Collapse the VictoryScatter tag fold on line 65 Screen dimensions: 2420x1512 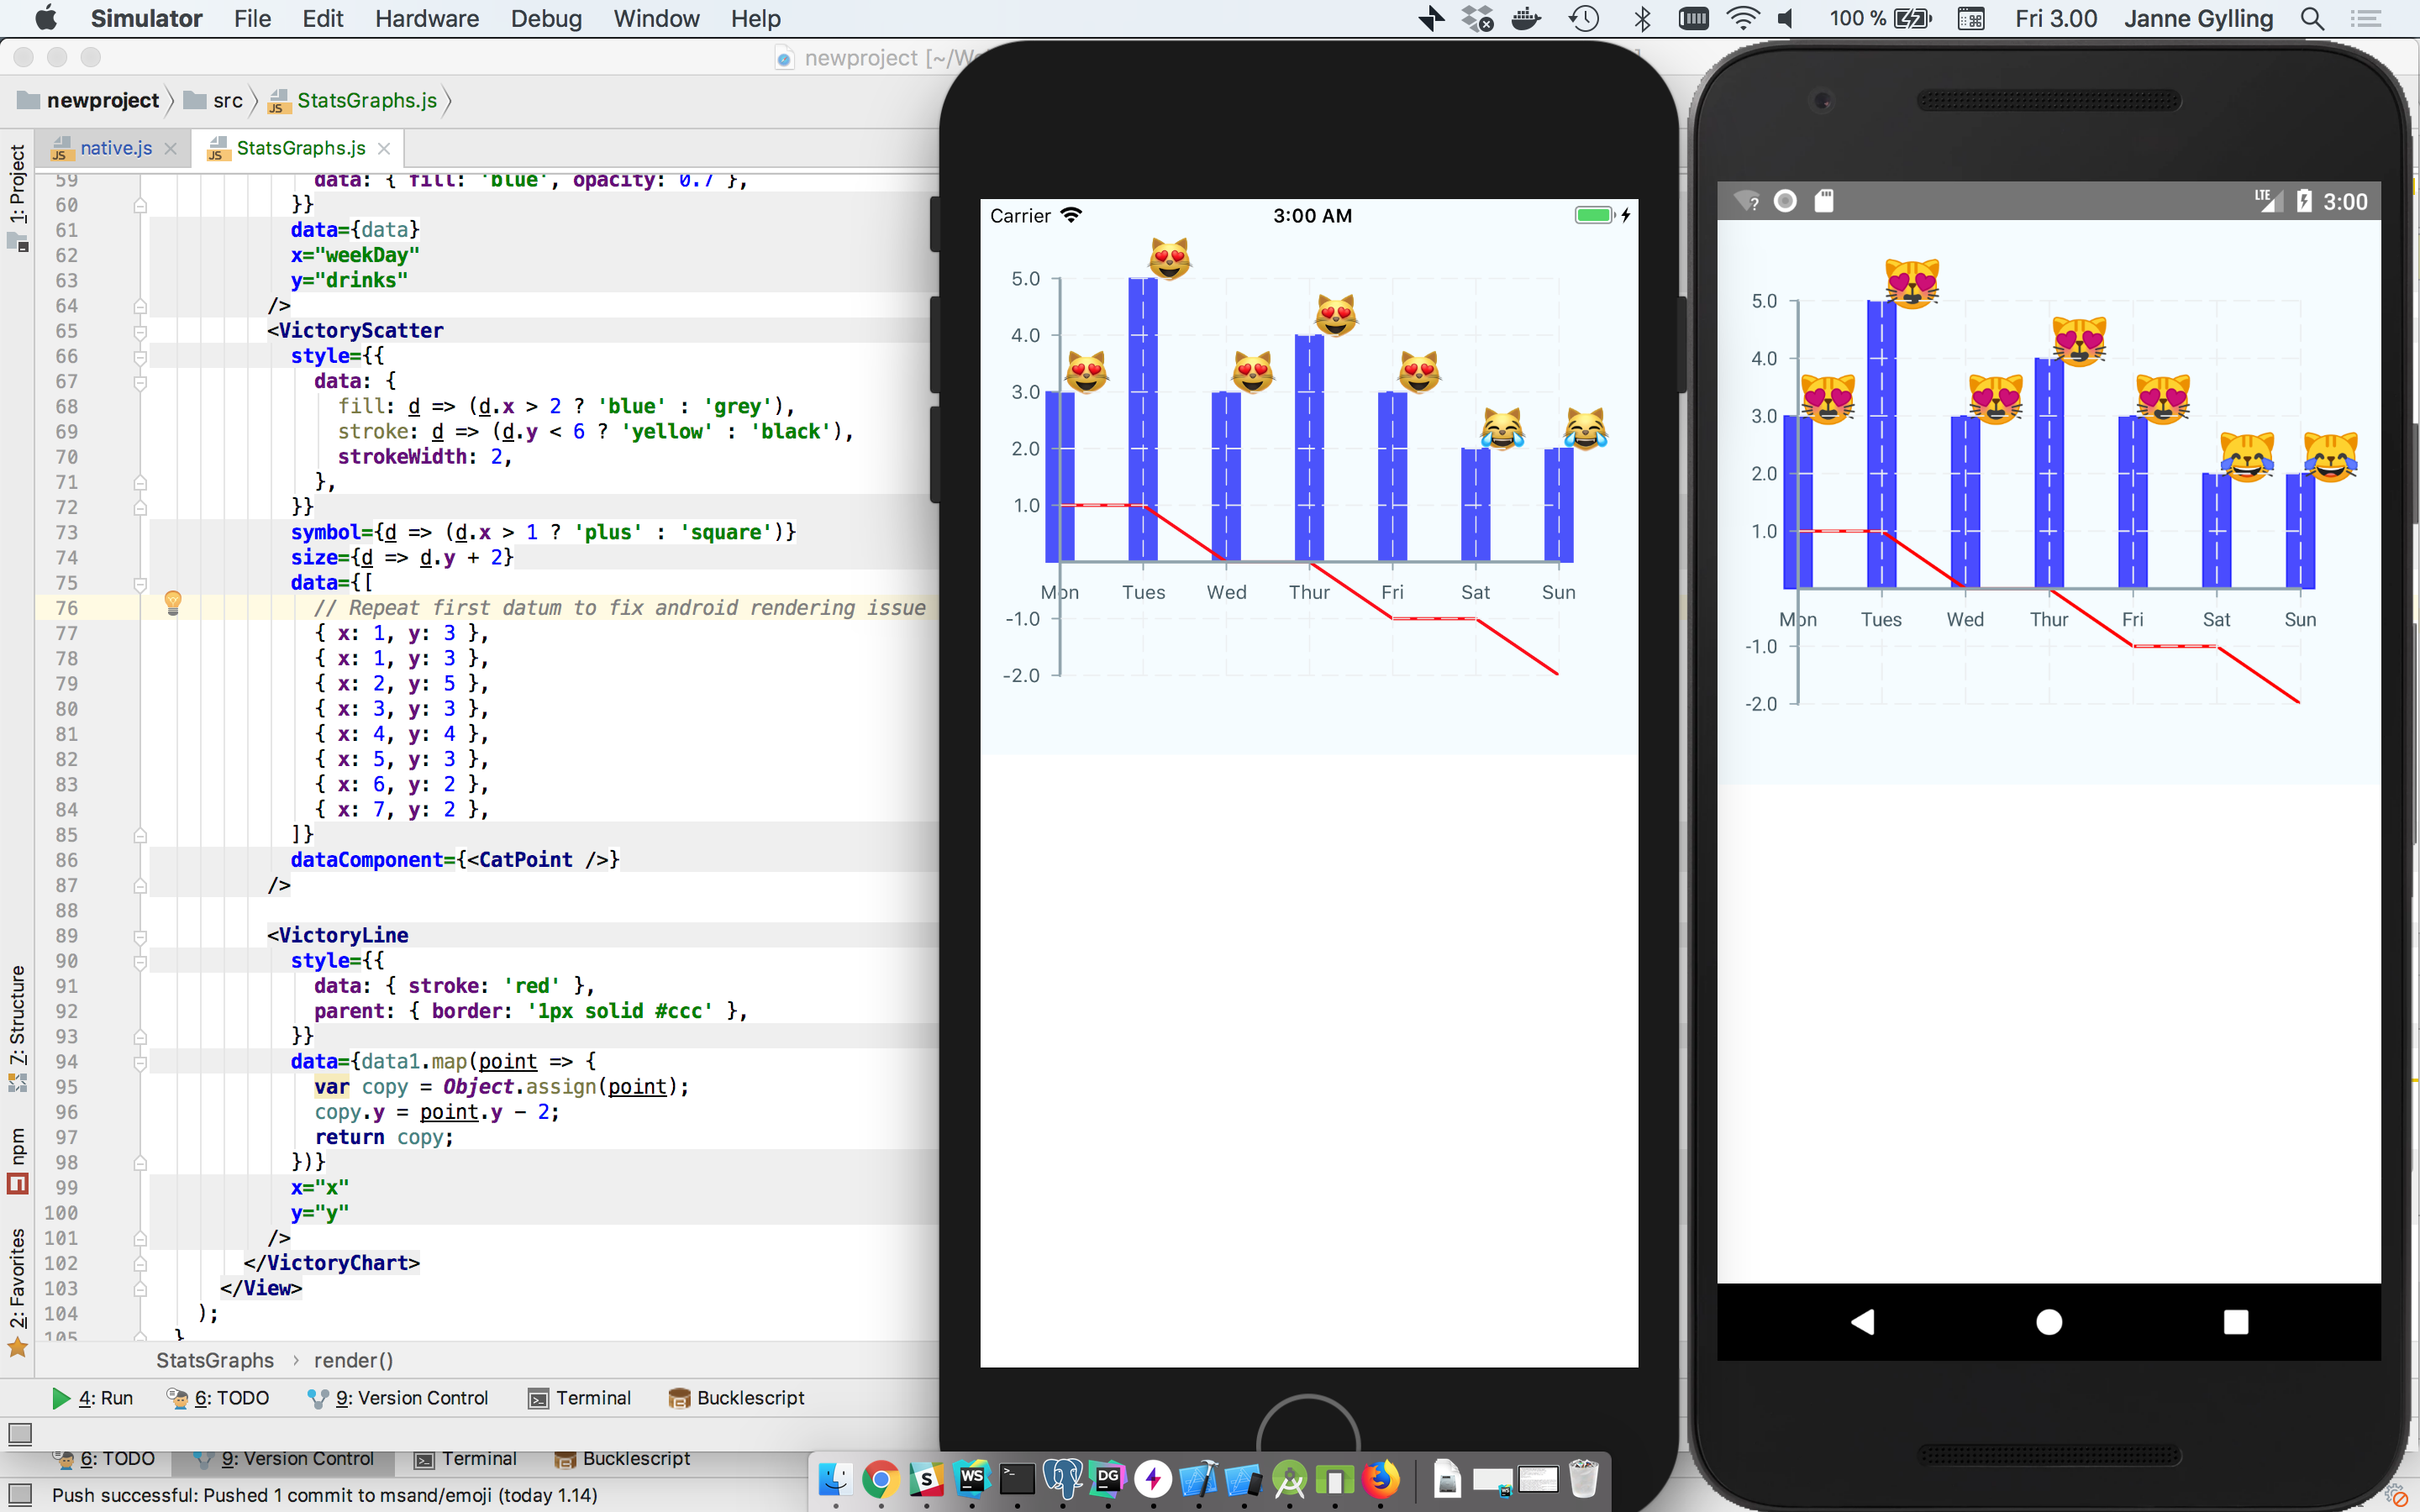tap(140, 331)
